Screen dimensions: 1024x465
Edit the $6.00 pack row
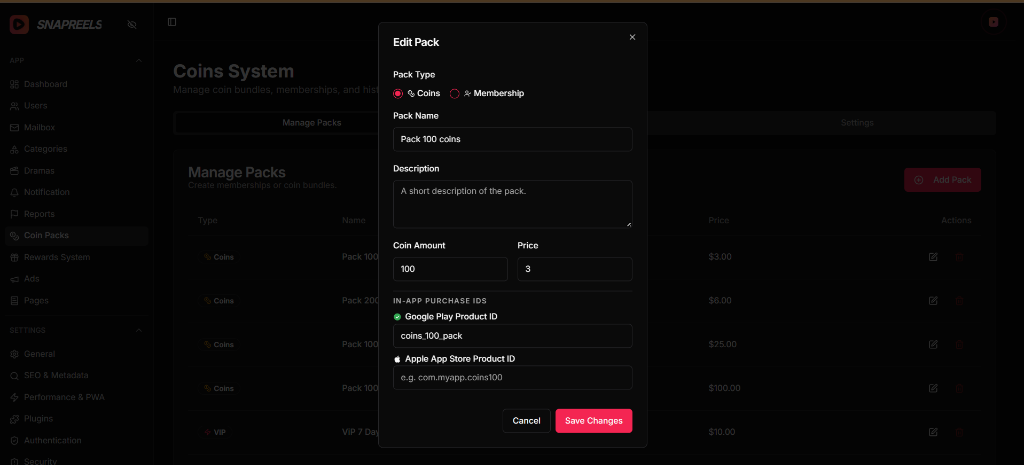point(933,300)
